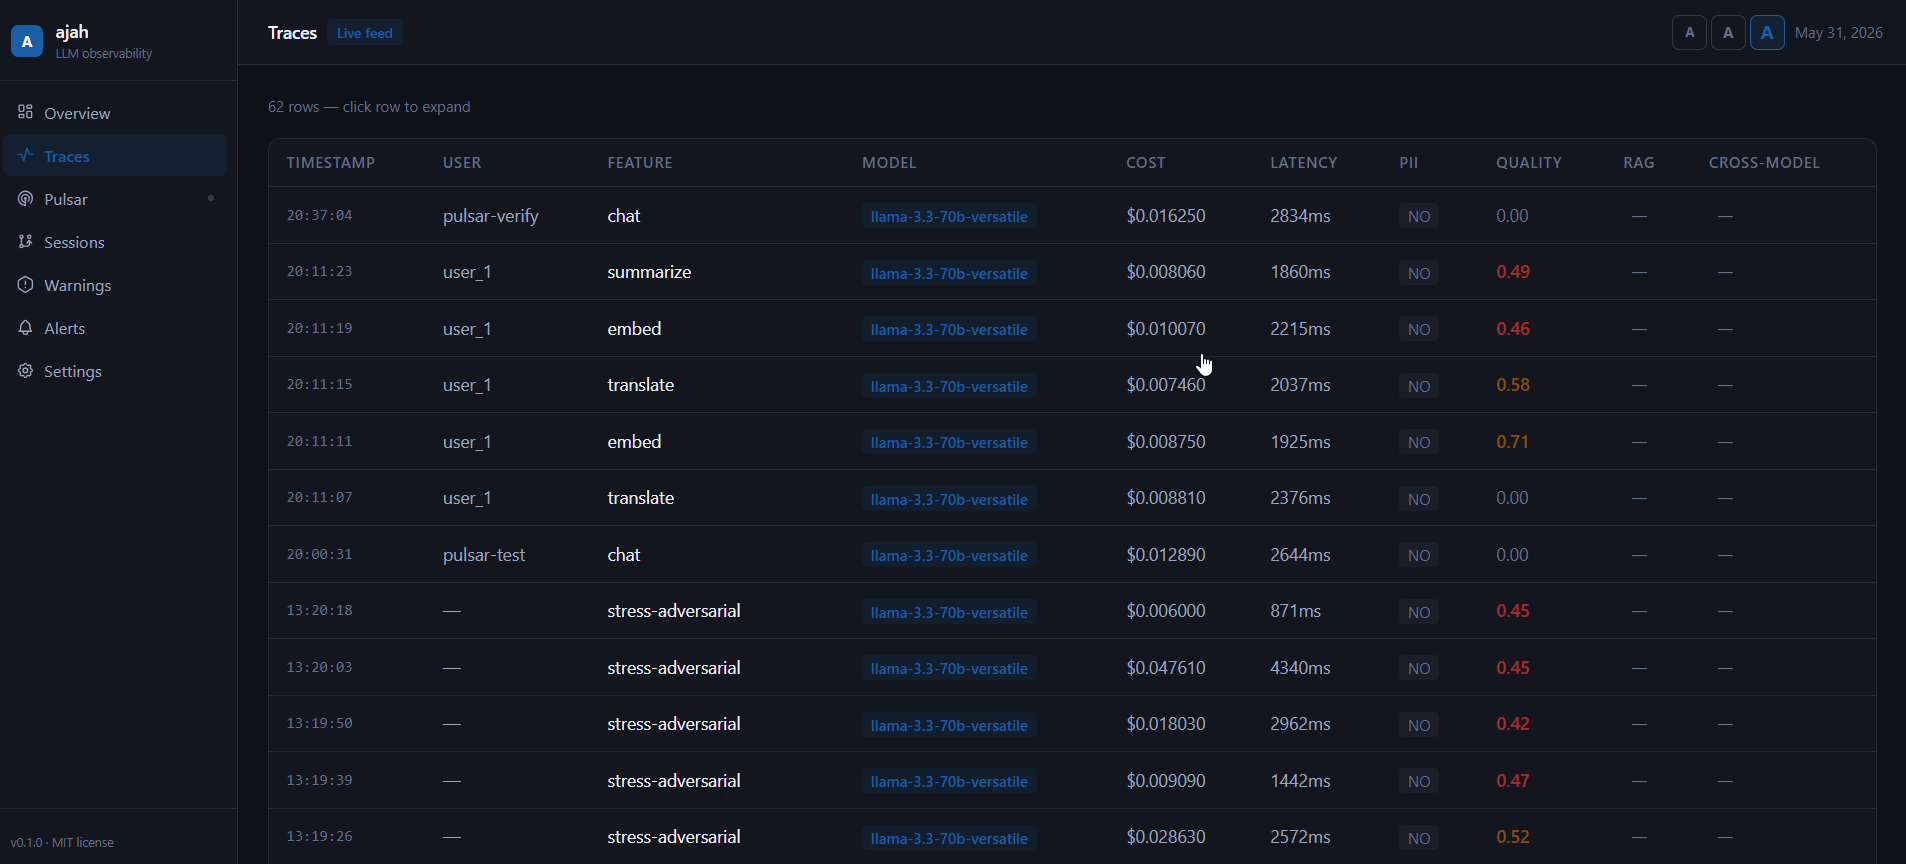Screen dimensions: 1906x864
Task: Click the QUALITY column header
Action: click(x=1529, y=163)
